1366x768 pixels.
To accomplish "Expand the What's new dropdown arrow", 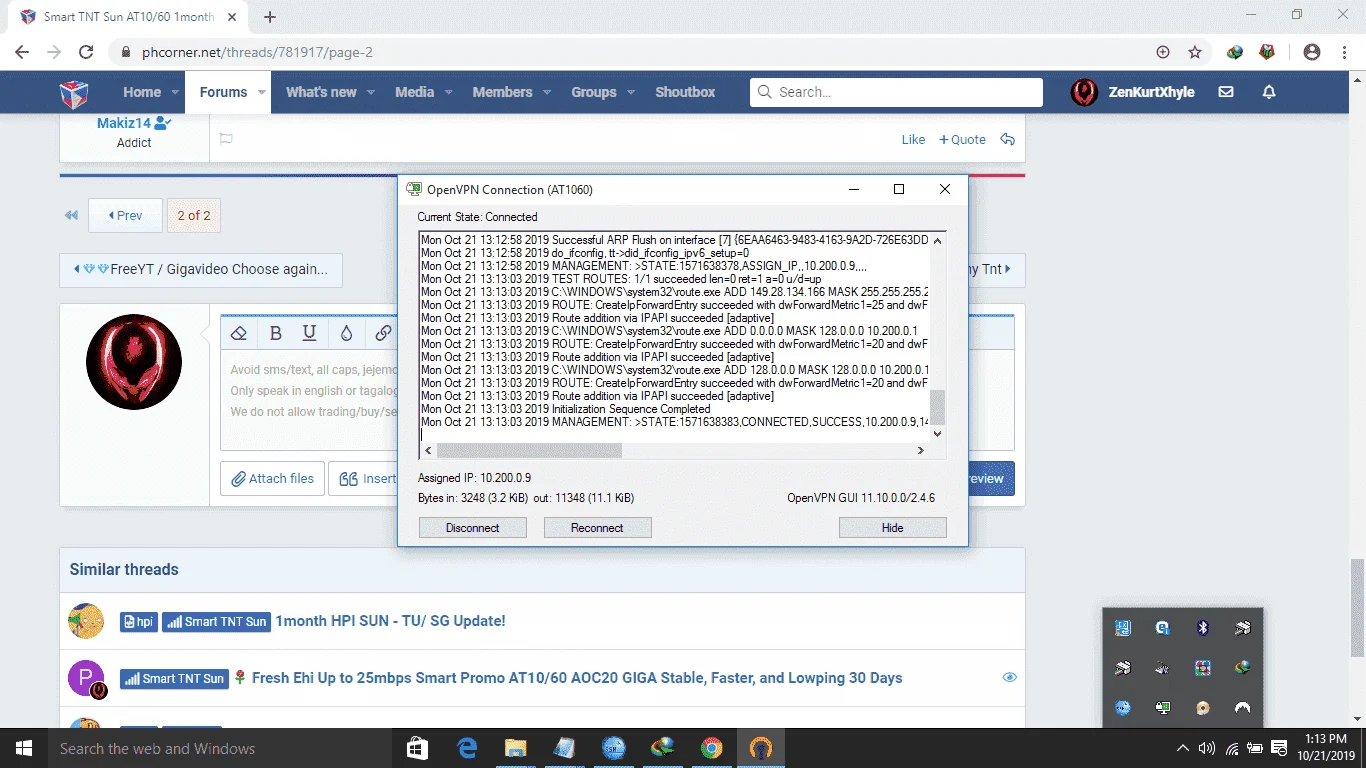I will pos(370,92).
